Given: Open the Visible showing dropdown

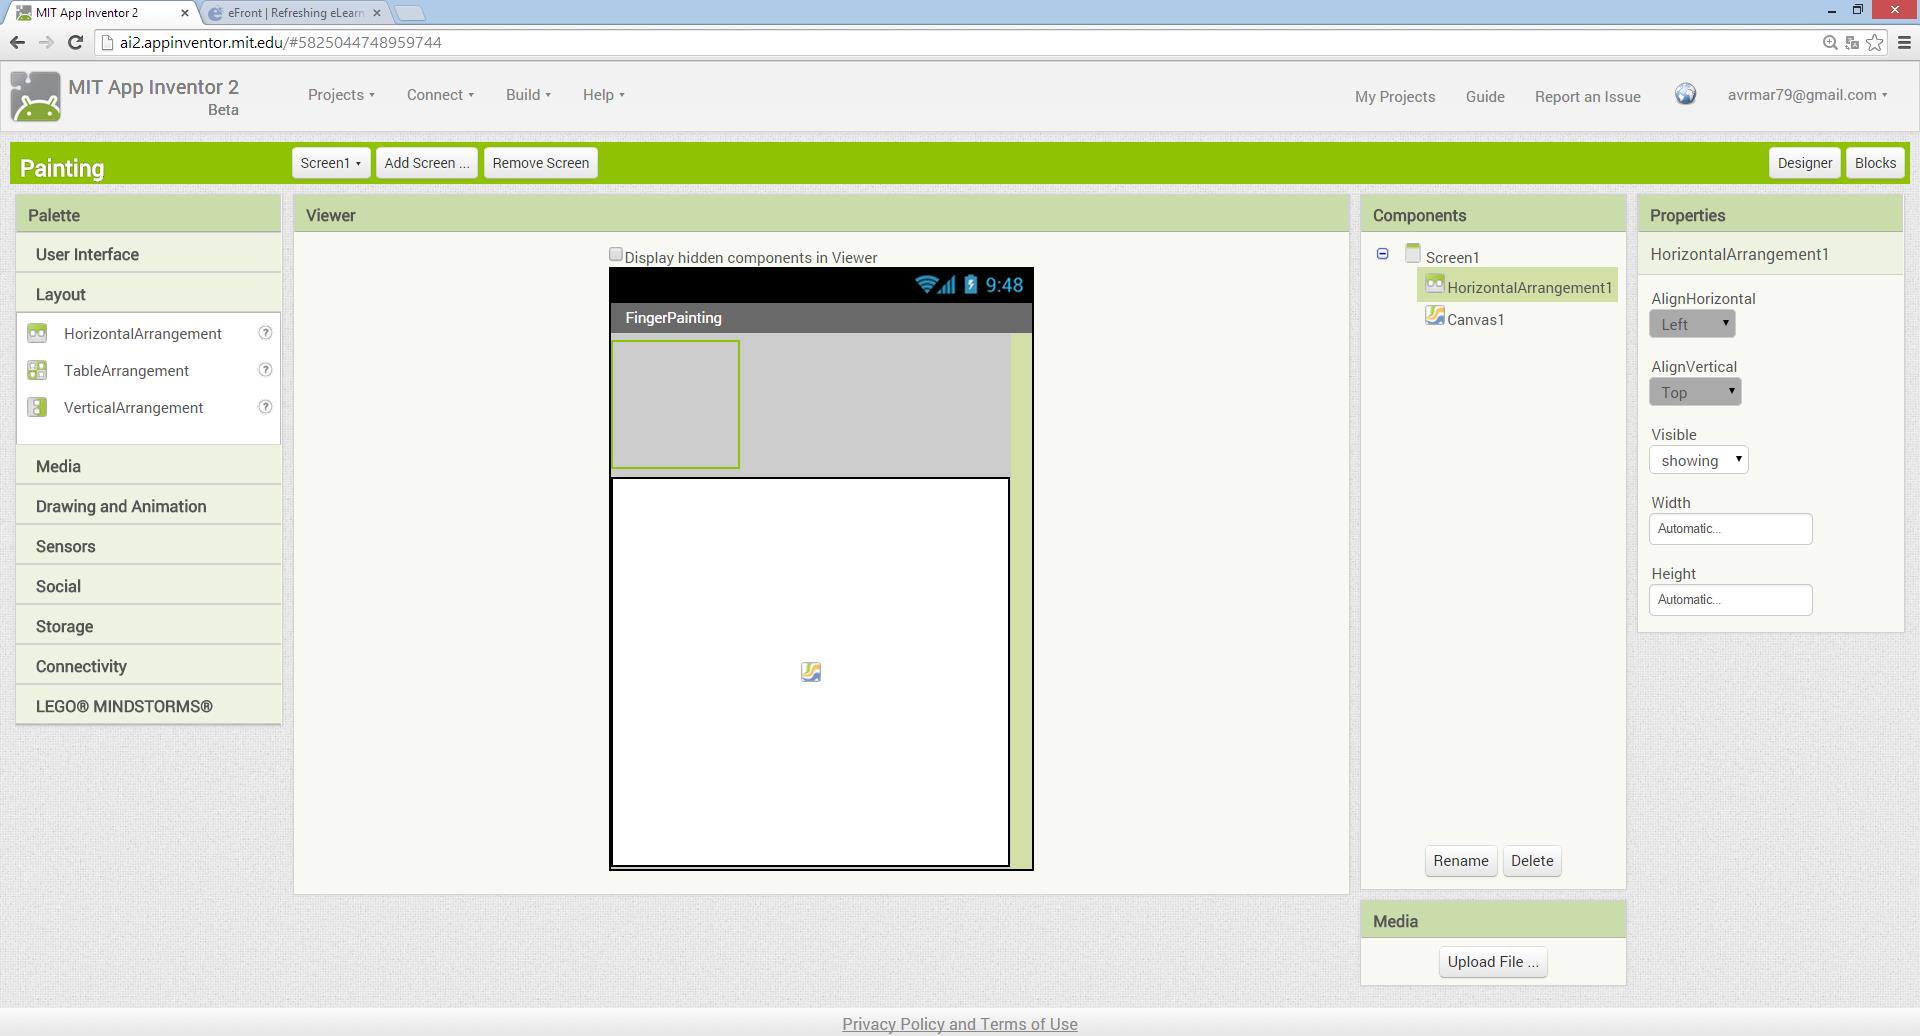Looking at the screenshot, I should tap(1698, 460).
